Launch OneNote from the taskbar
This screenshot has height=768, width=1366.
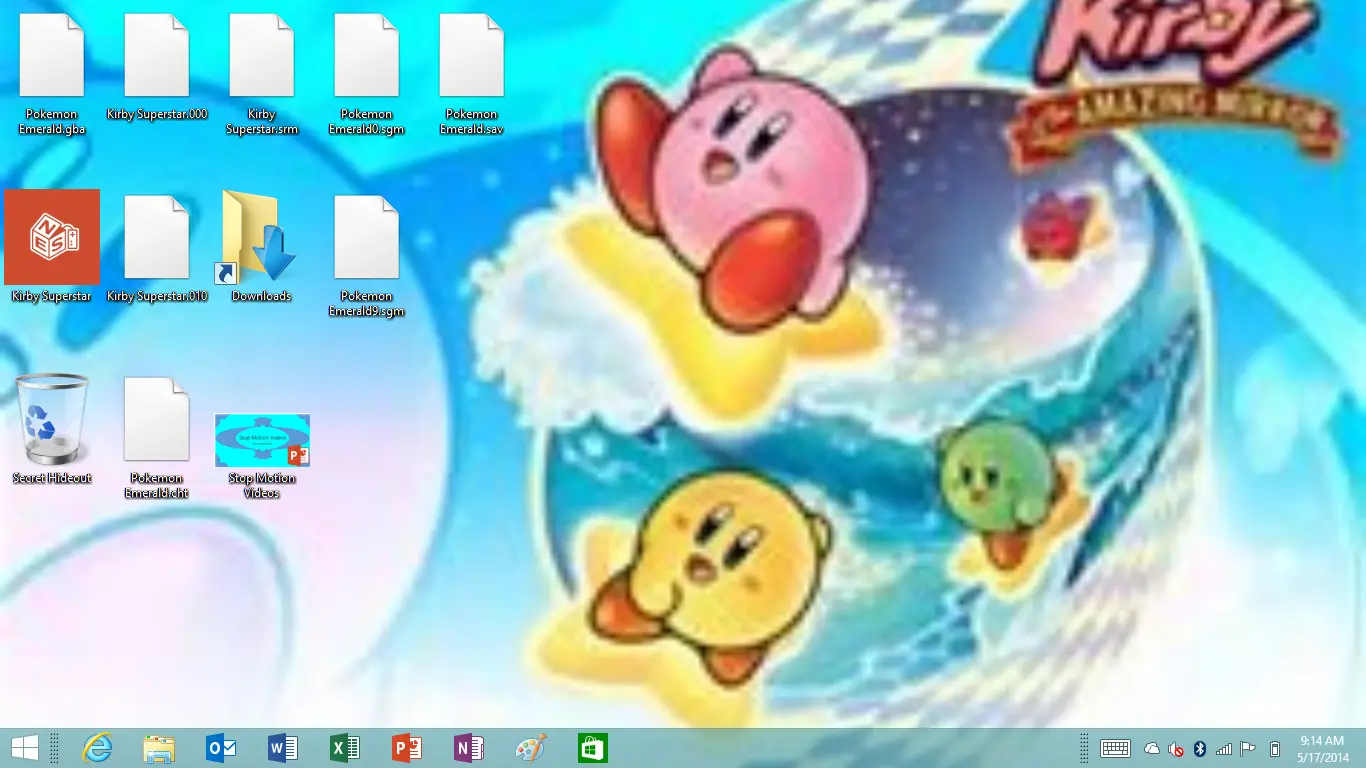point(469,748)
